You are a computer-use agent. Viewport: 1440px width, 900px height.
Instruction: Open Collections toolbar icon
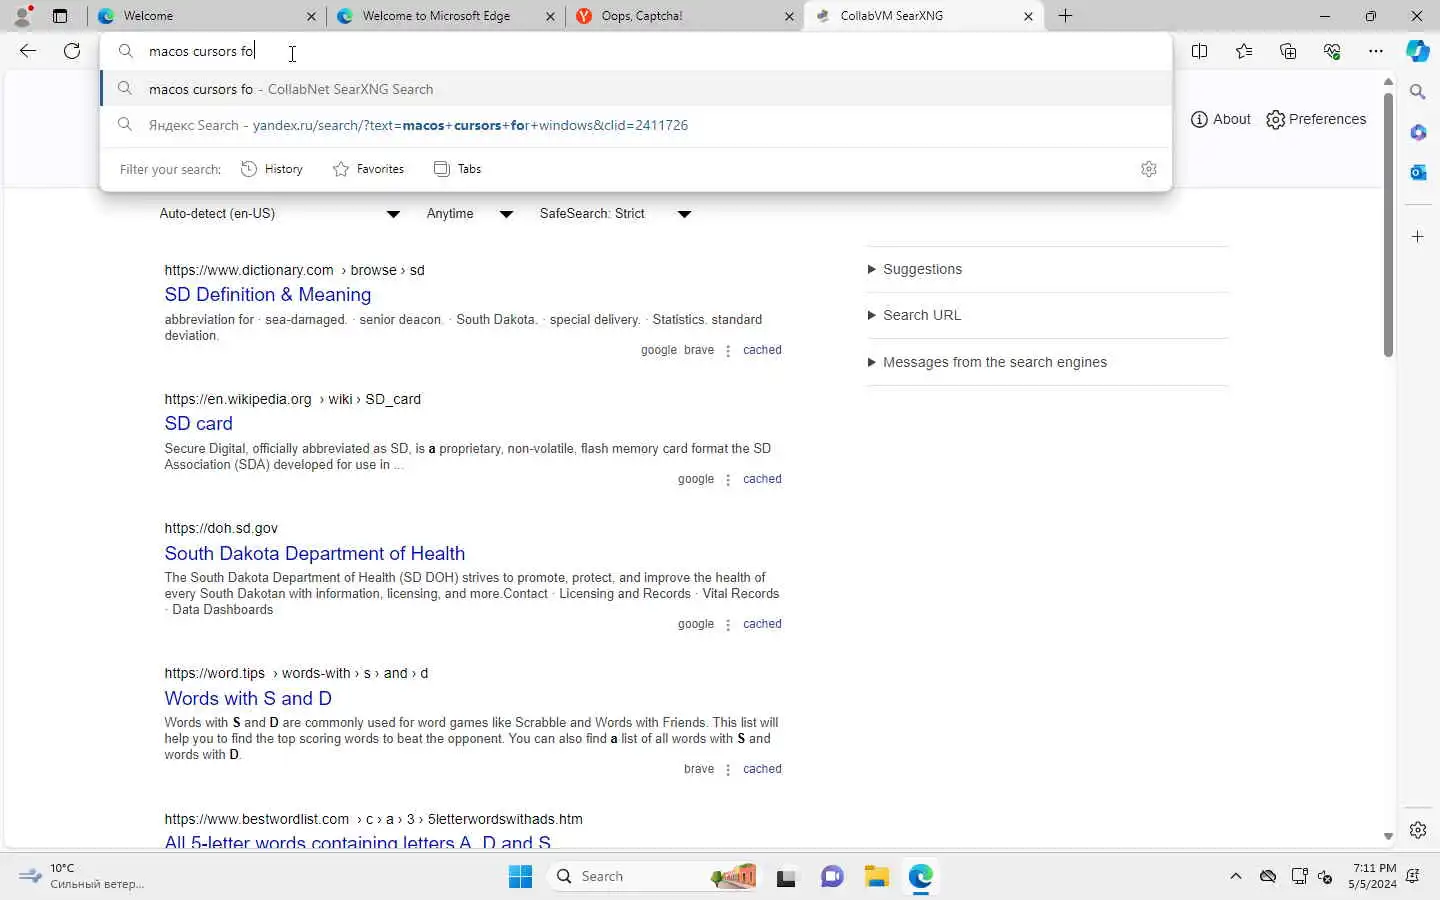[x=1288, y=51]
